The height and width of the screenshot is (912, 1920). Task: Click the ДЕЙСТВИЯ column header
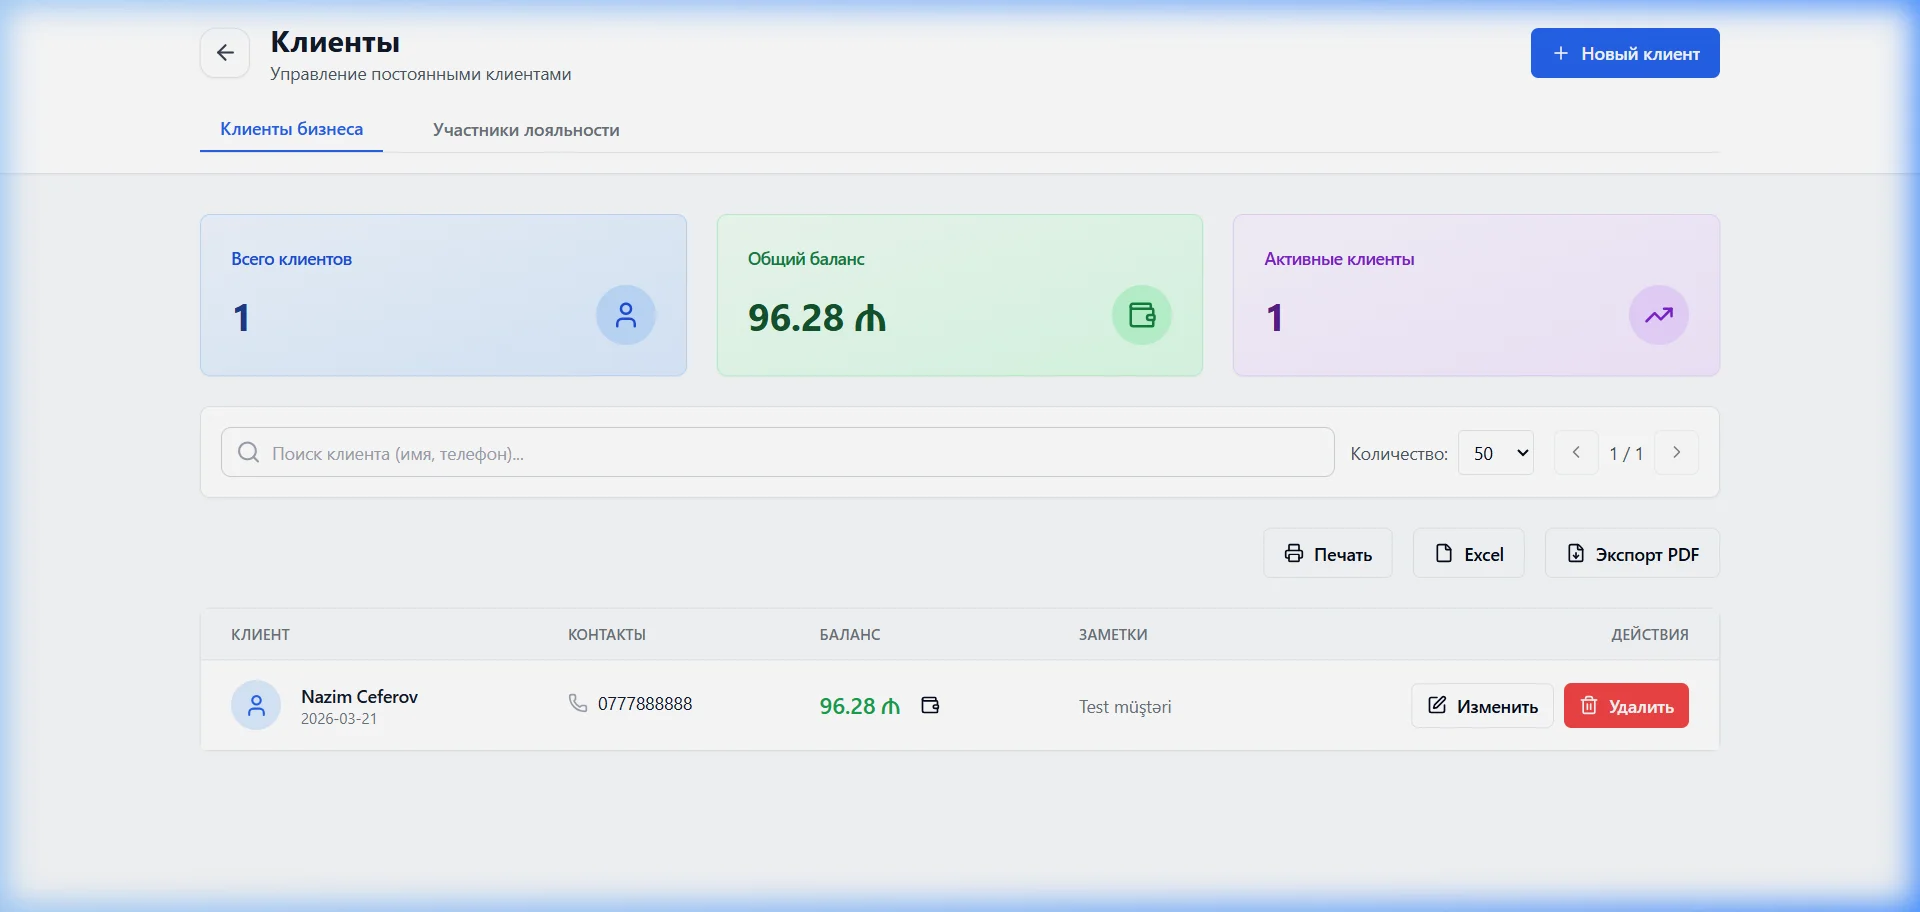pyautogui.click(x=1650, y=634)
